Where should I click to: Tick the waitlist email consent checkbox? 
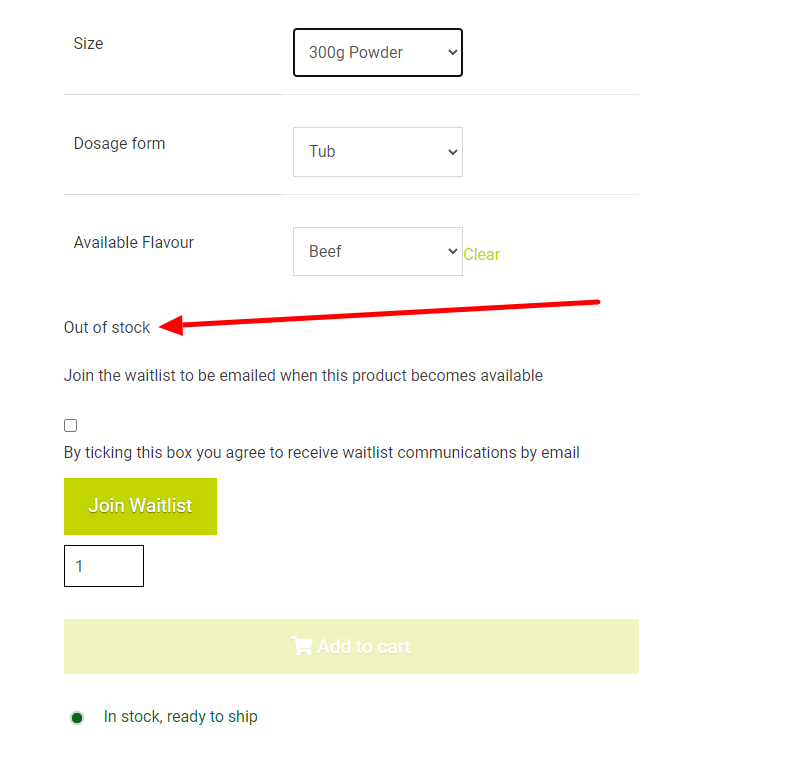tap(70, 426)
